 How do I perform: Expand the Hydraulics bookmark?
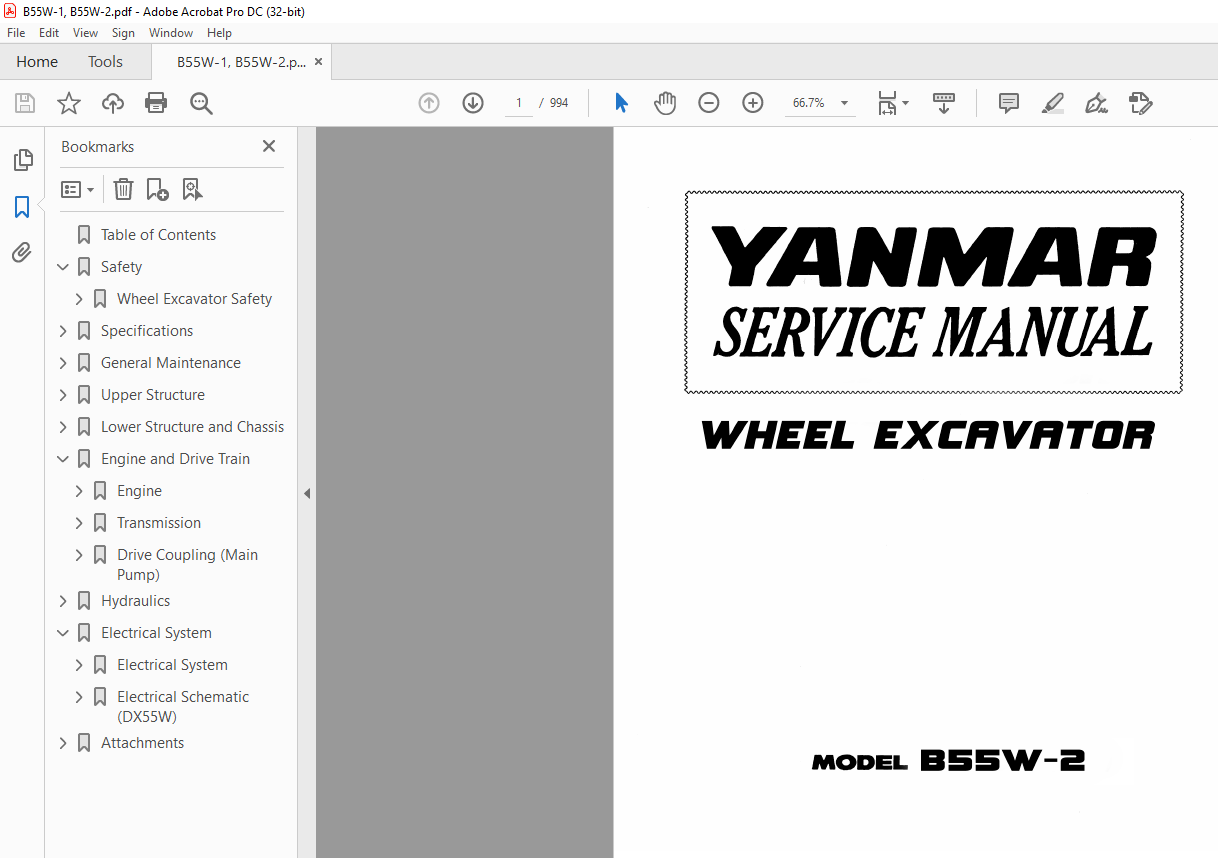point(63,601)
